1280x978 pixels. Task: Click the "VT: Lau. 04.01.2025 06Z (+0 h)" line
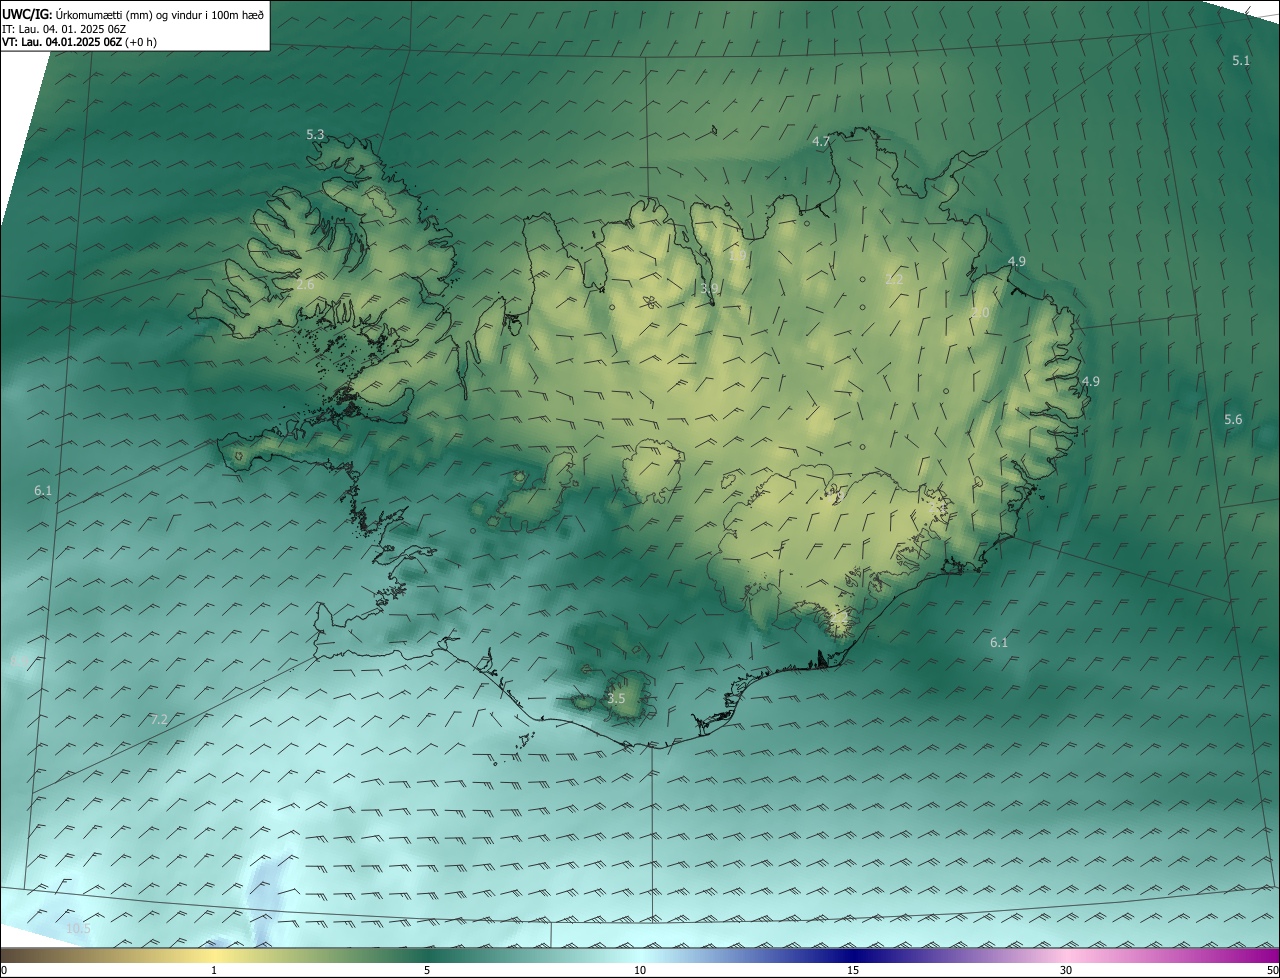[x=79, y=42]
